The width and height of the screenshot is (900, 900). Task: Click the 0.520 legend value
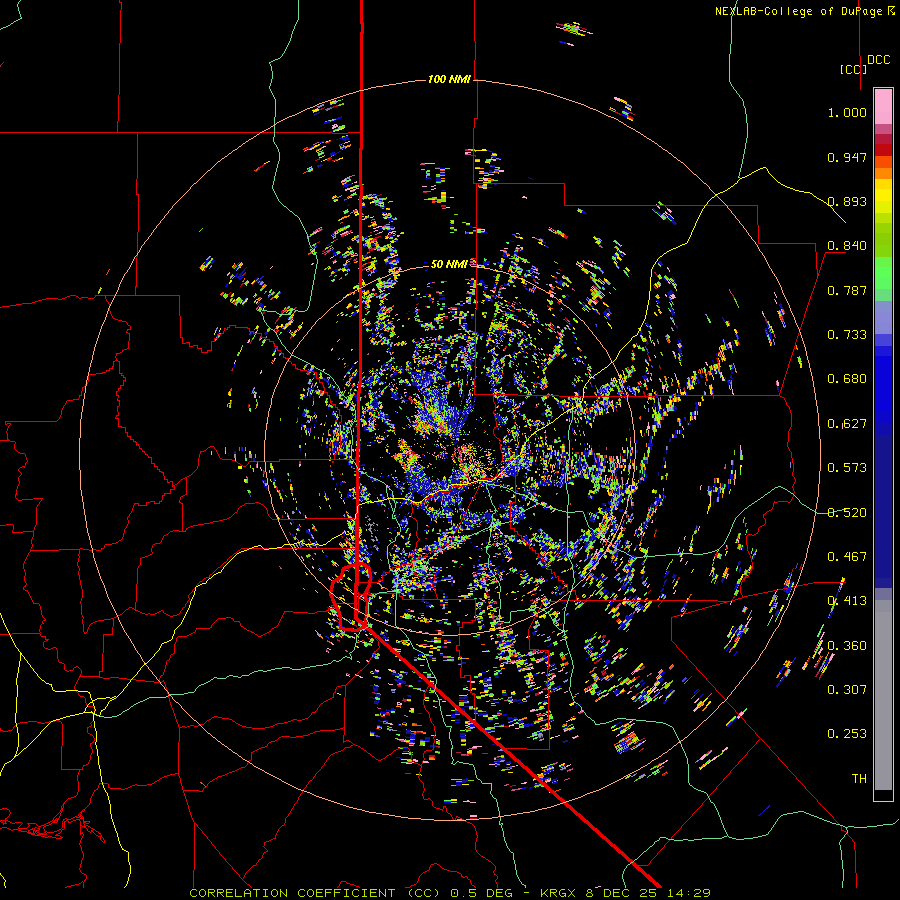tap(847, 513)
